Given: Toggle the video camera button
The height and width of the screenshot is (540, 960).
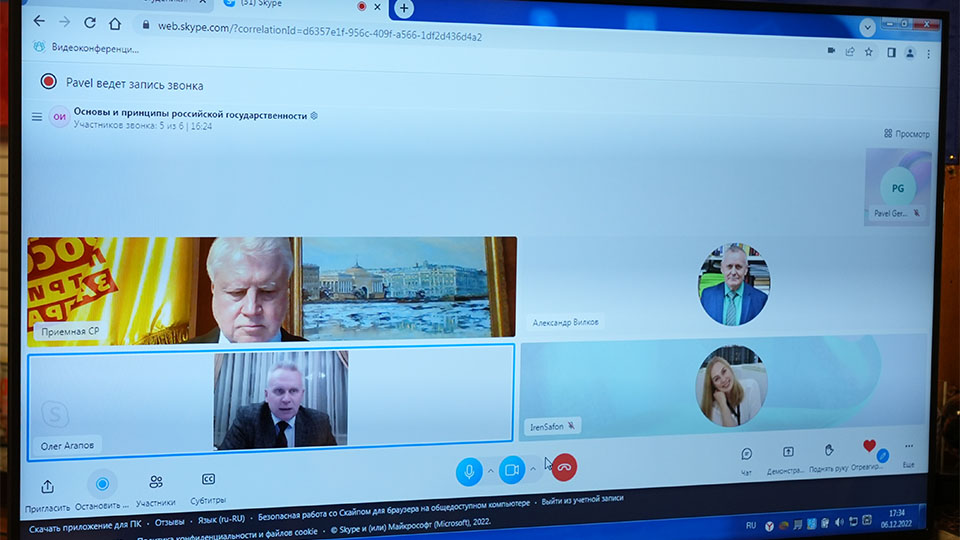Looking at the screenshot, I should click(x=512, y=469).
